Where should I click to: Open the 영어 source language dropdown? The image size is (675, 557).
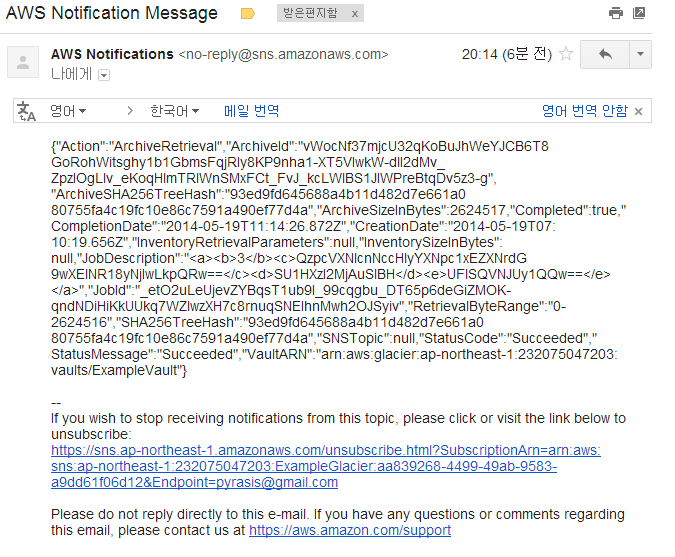pyautogui.click(x=68, y=111)
